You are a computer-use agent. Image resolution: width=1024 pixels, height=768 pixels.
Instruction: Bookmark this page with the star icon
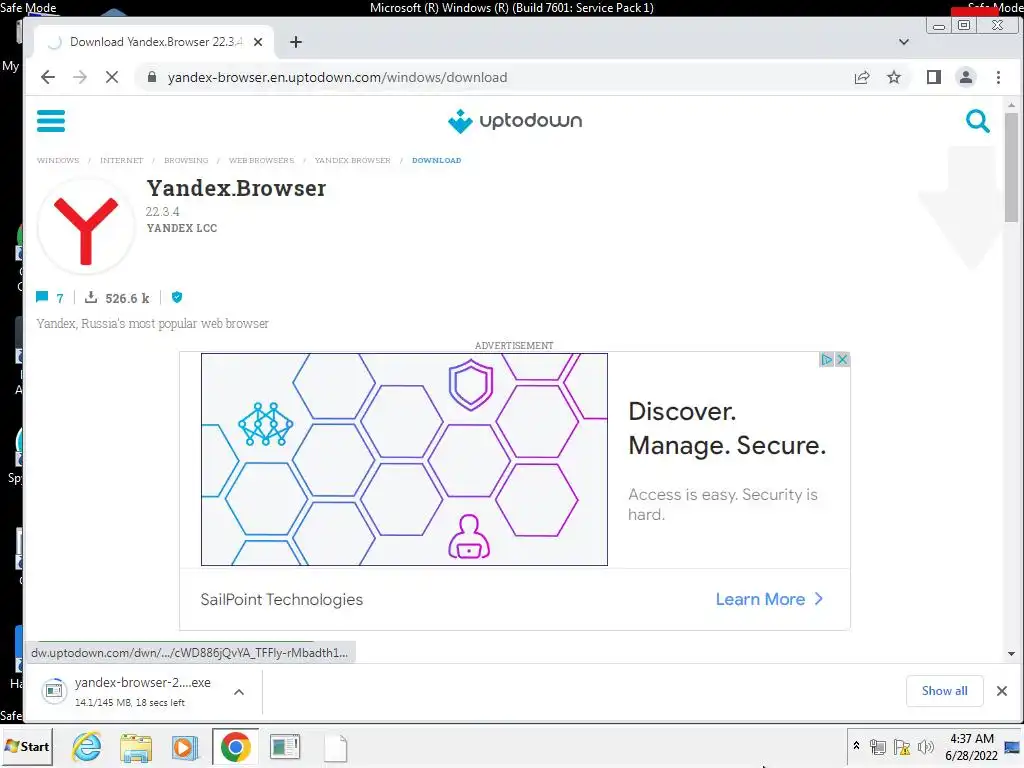click(893, 77)
